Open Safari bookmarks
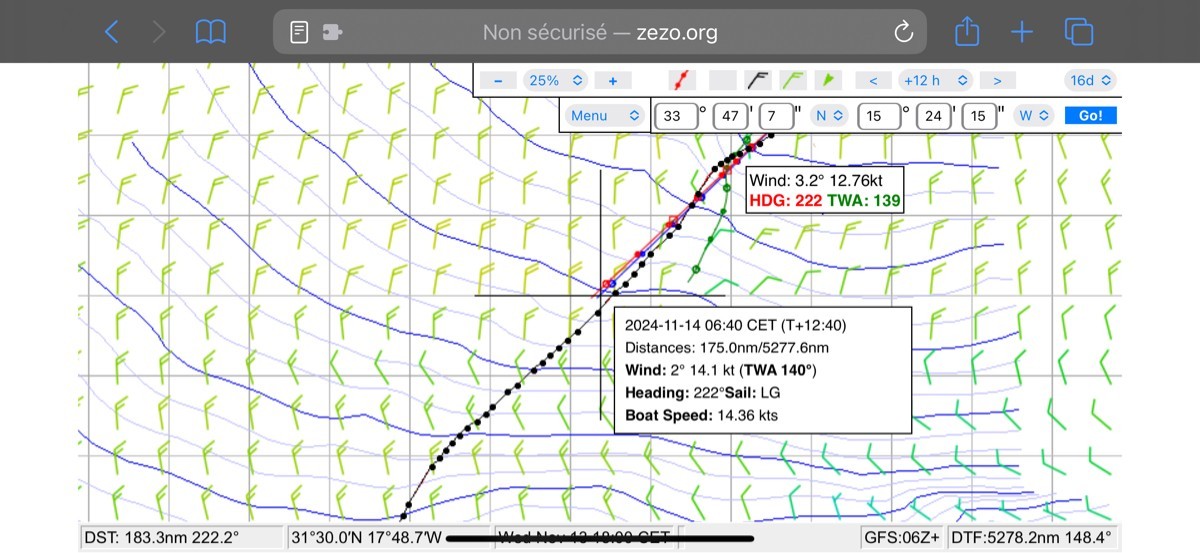Image resolution: width=1200 pixels, height=553 pixels. tap(210, 32)
